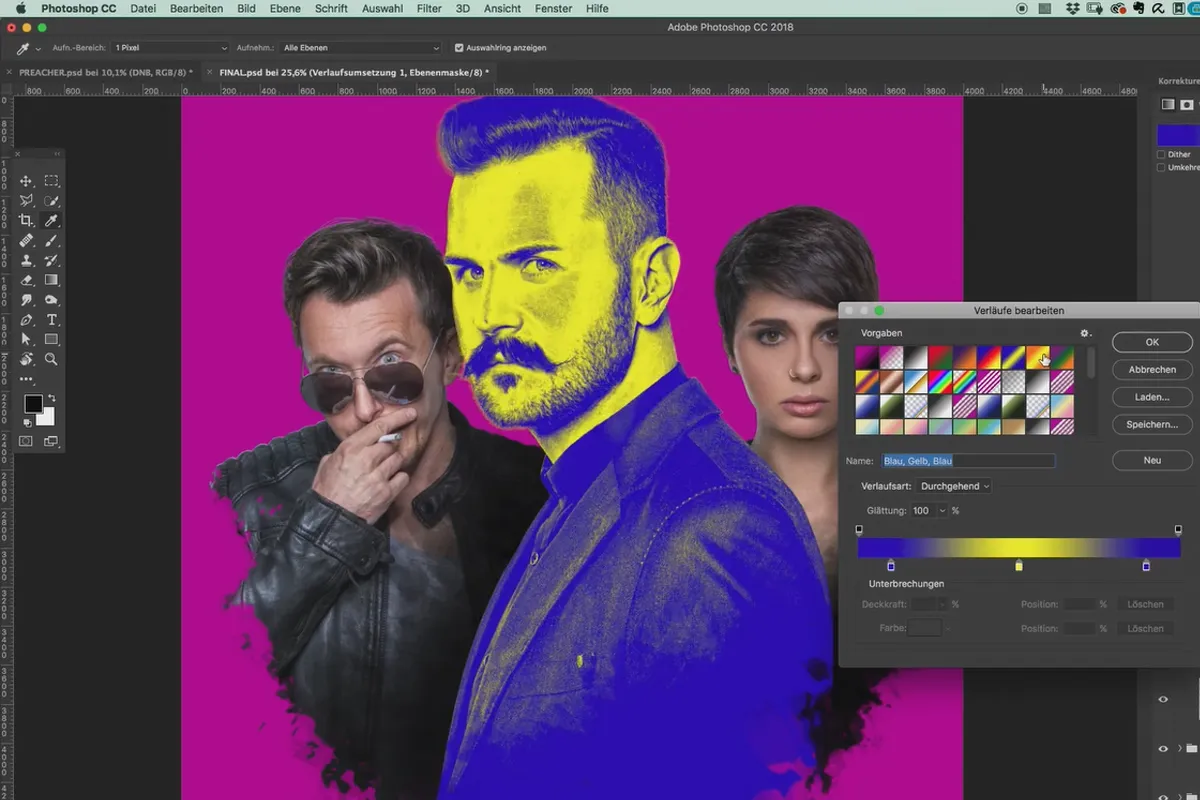The image size is (1200, 800).
Task: Select the Rotate View tool
Action: [x=26, y=359]
